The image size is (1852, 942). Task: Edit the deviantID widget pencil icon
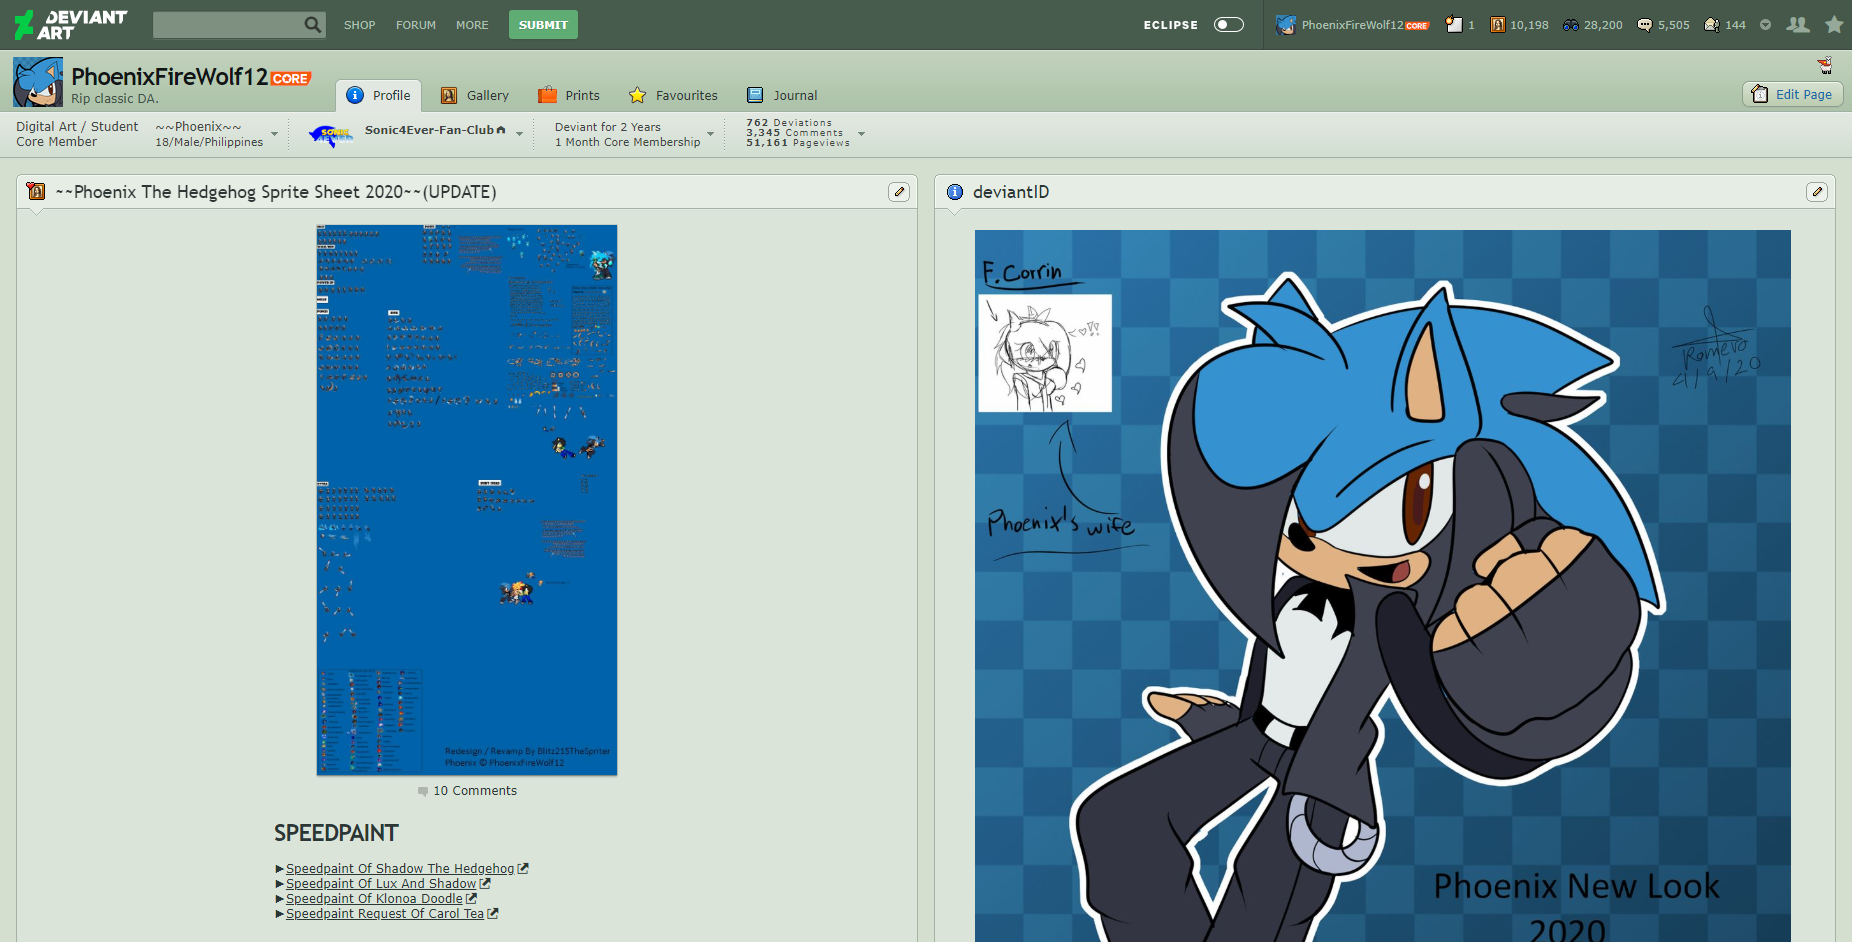(1817, 192)
